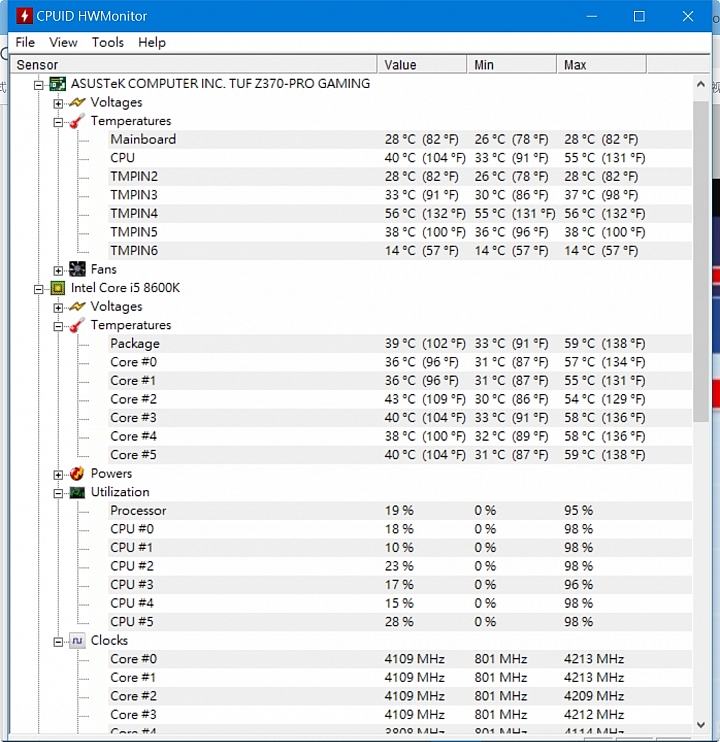Click the scrollbar up arrow
The height and width of the screenshot is (742, 720).
tap(701, 85)
